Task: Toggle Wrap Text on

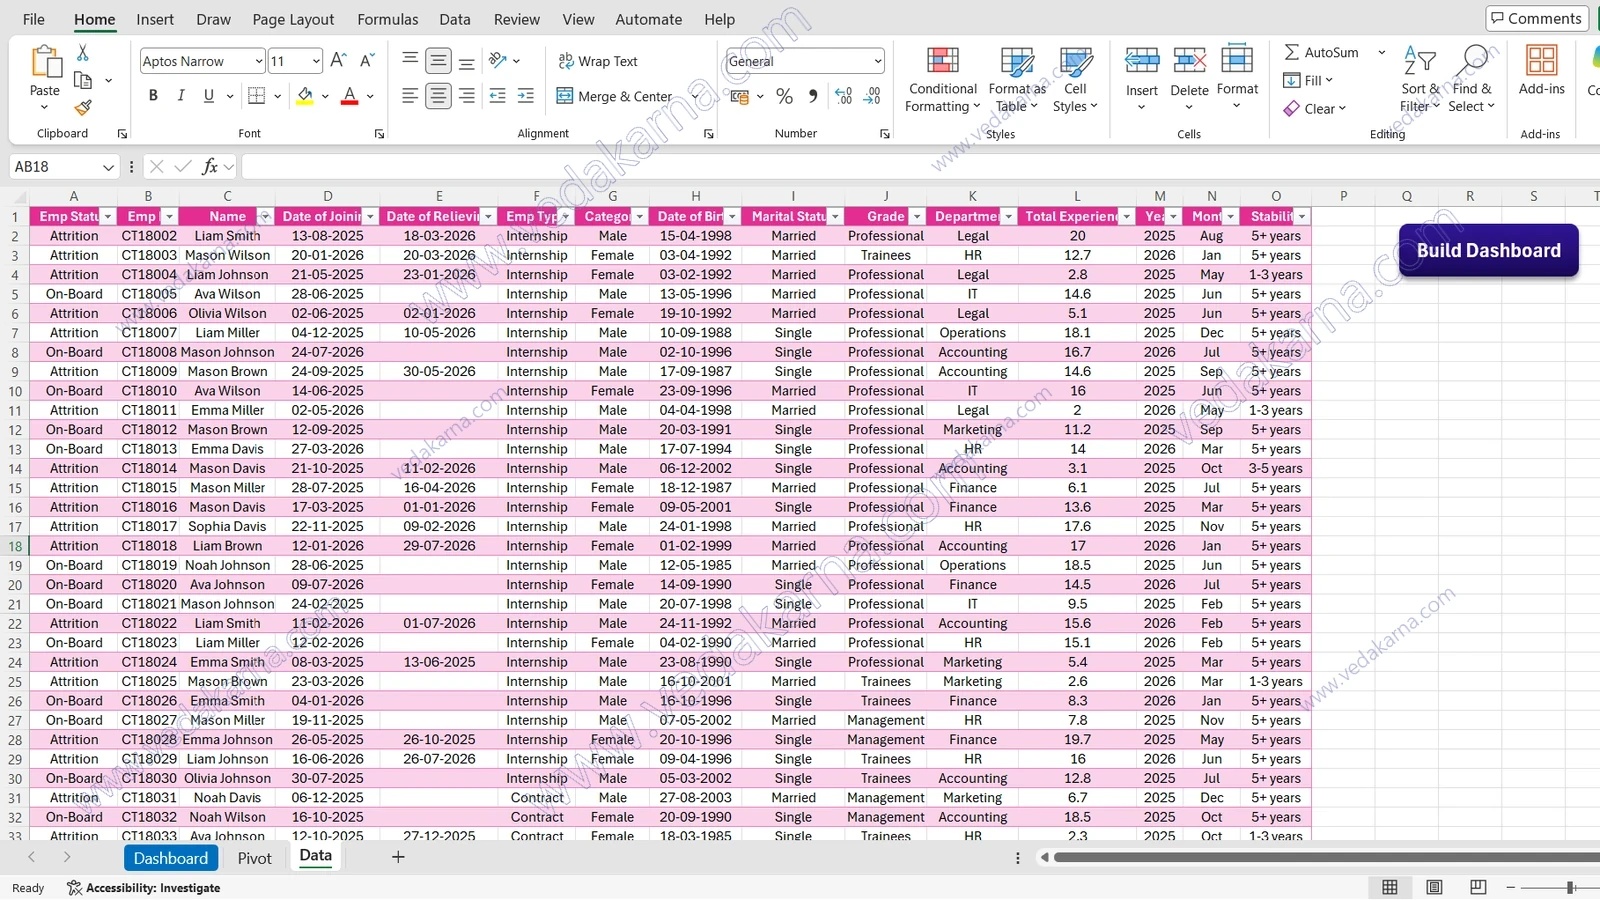Action: [598, 61]
